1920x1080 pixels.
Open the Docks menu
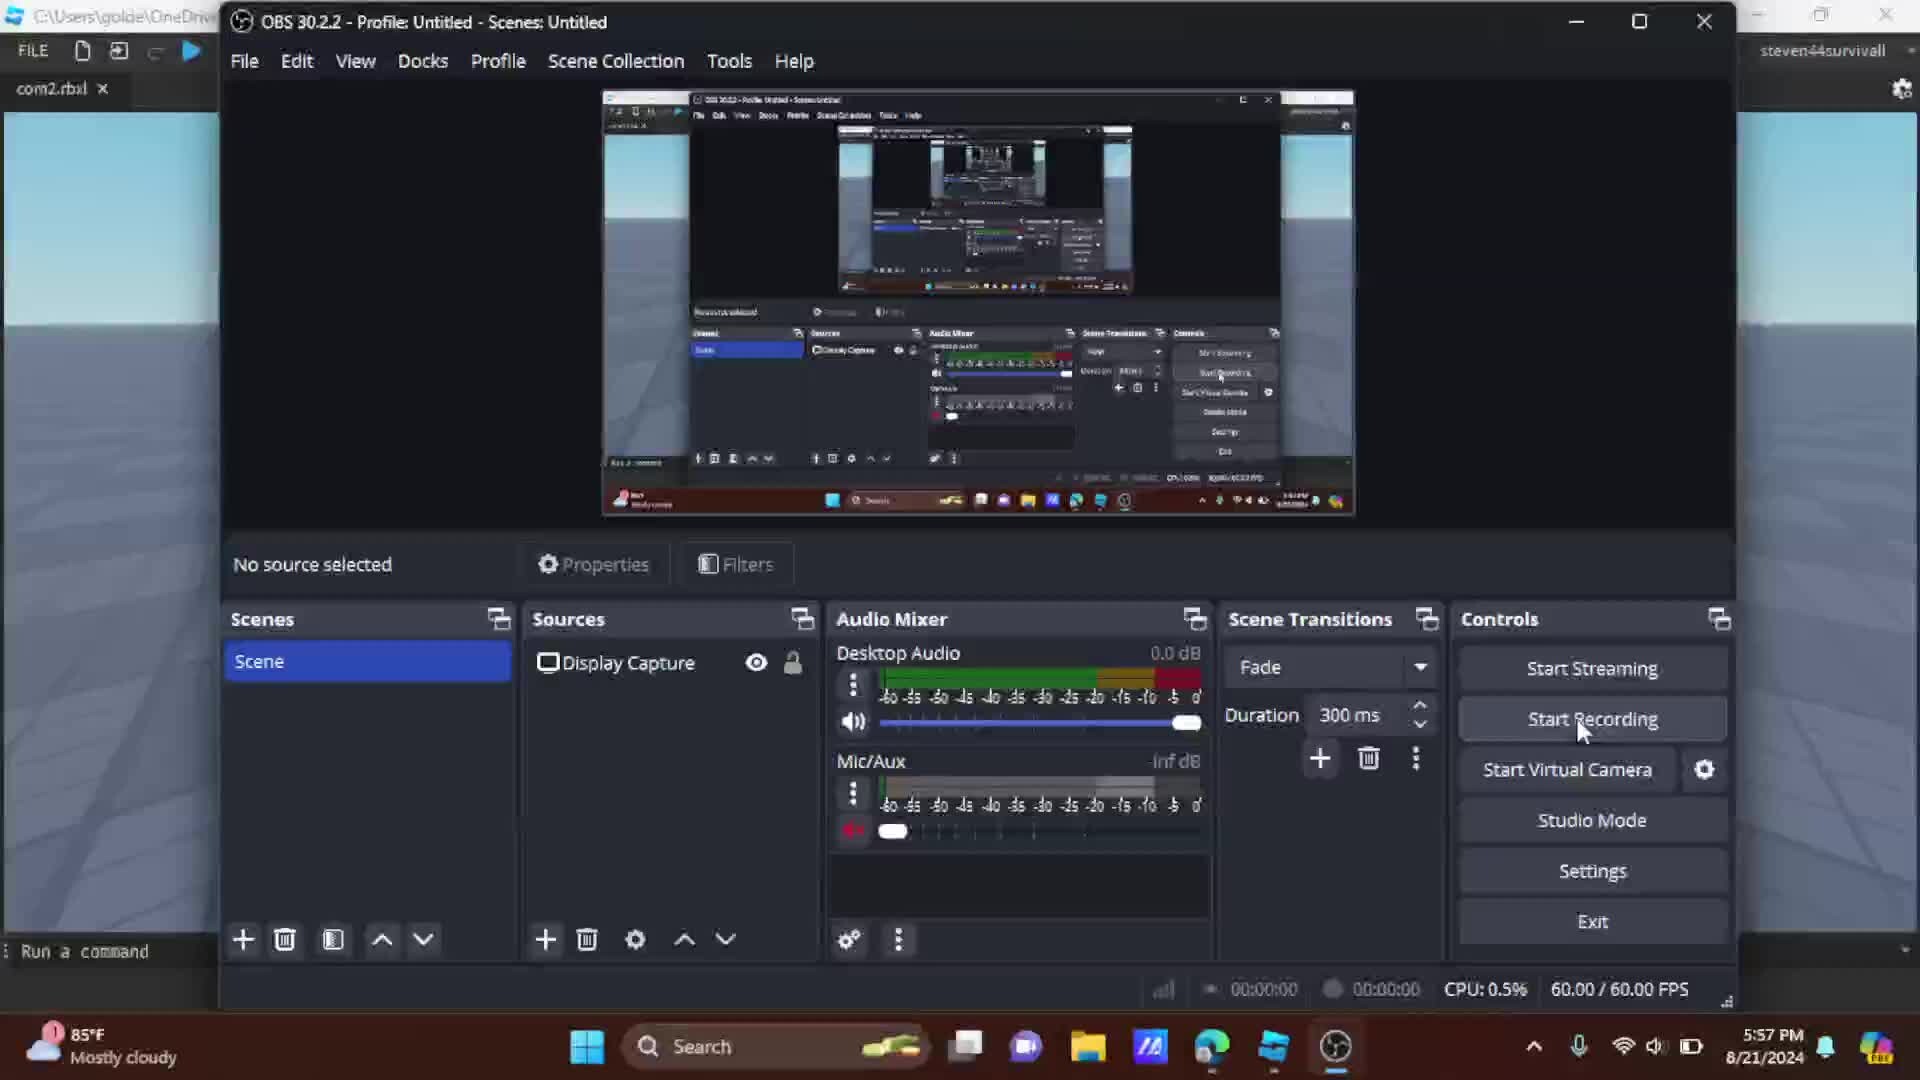click(422, 61)
